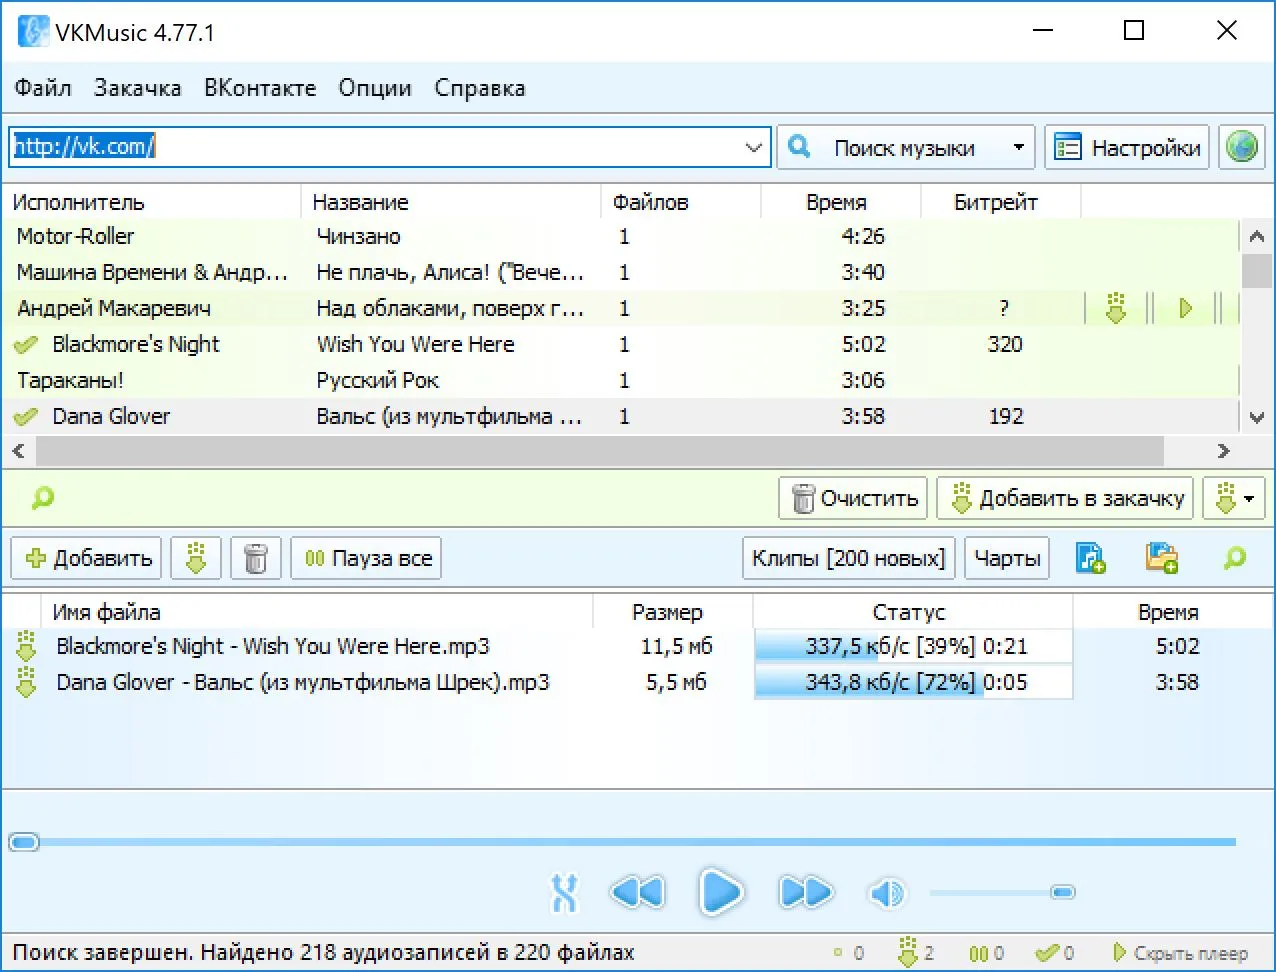
Task: Sort downloads by Размер header
Action: (673, 612)
